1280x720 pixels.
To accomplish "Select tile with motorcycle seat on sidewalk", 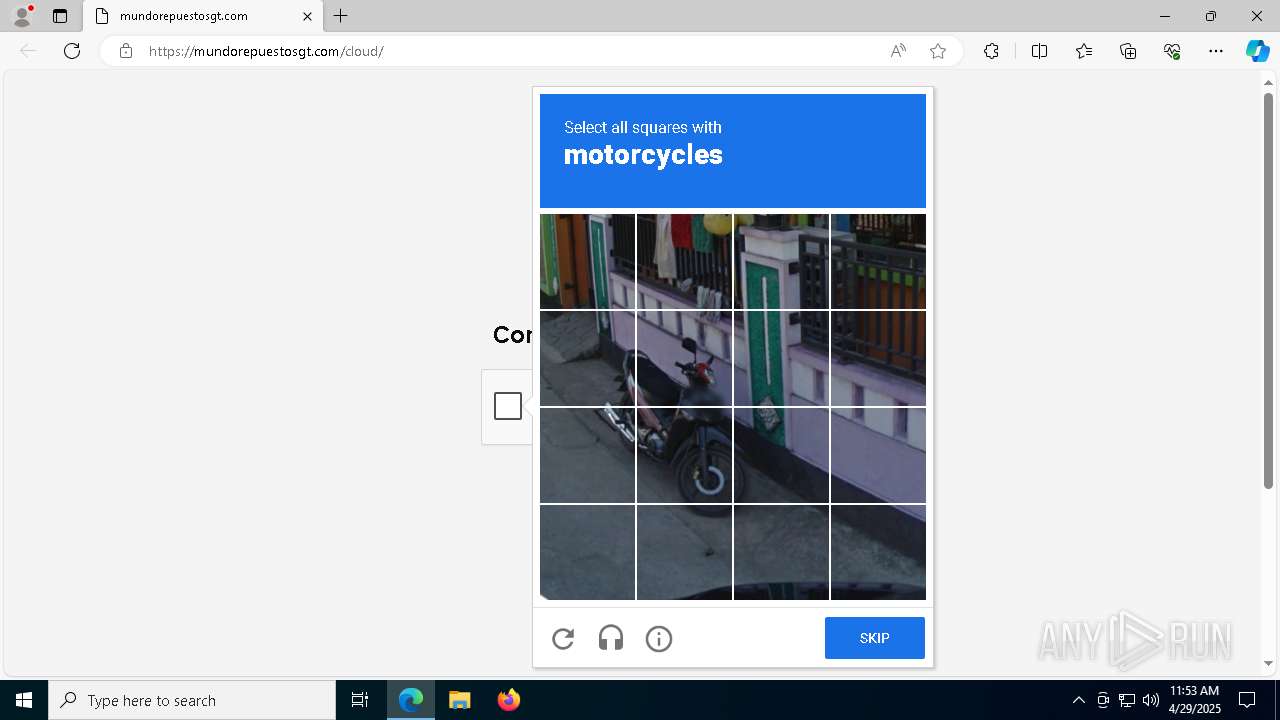I will [x=587, y=455].
